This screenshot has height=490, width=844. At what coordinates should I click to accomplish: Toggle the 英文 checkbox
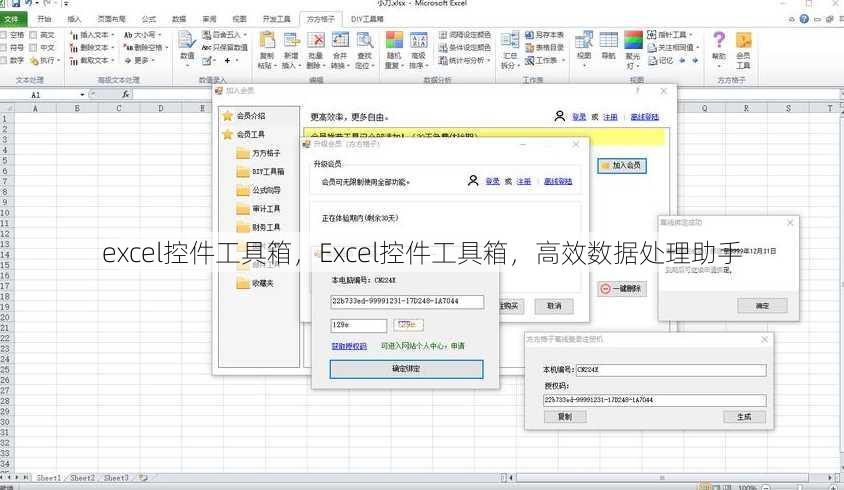(33, 34)
